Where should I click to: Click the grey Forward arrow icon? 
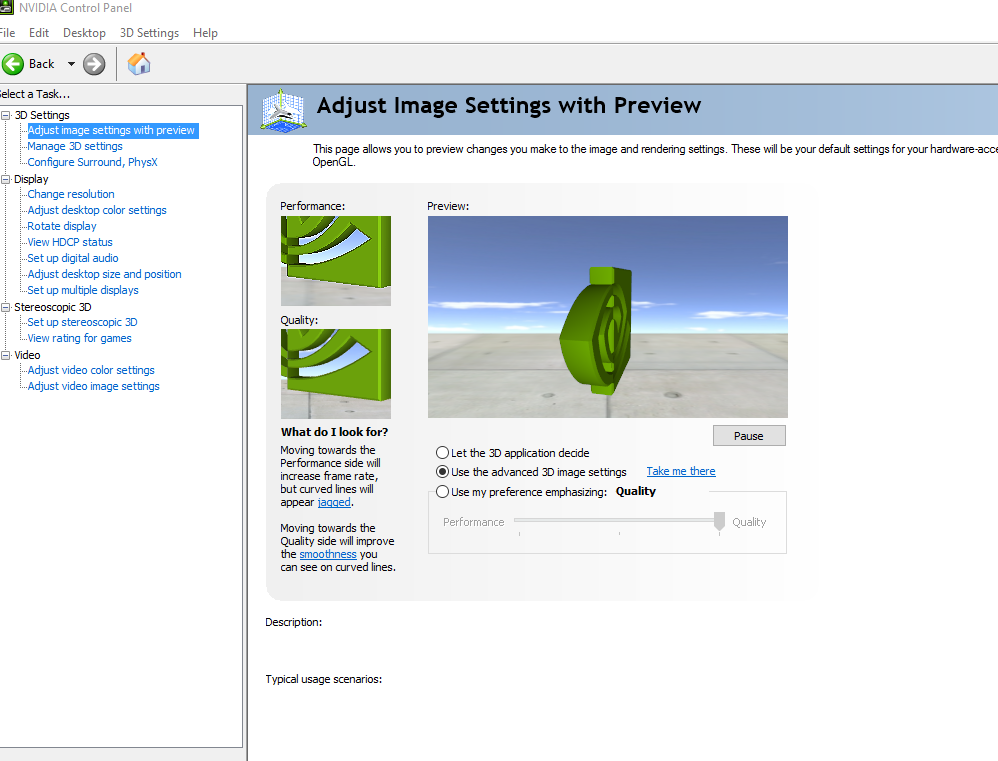pos(94,64)
